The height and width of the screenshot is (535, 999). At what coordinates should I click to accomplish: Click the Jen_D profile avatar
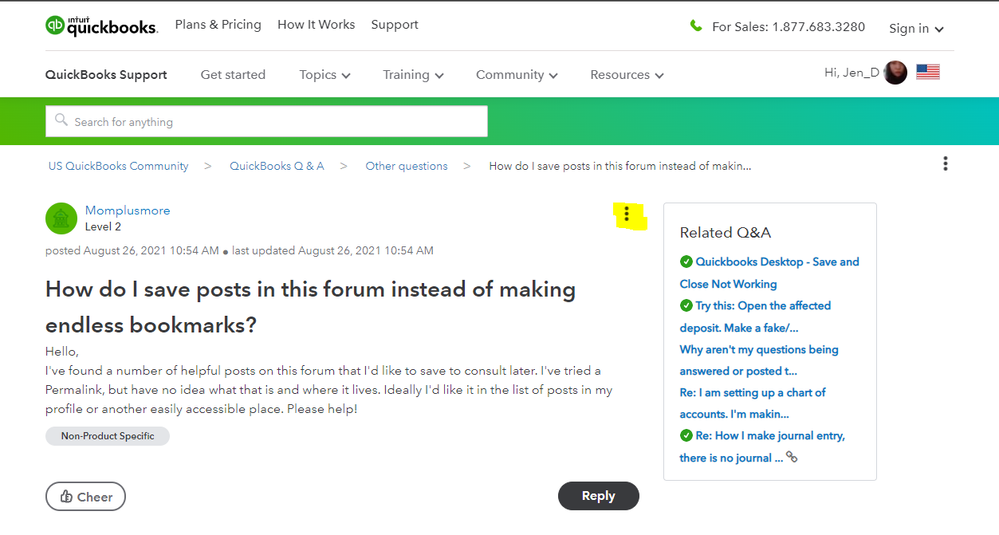tap(895, 73)
